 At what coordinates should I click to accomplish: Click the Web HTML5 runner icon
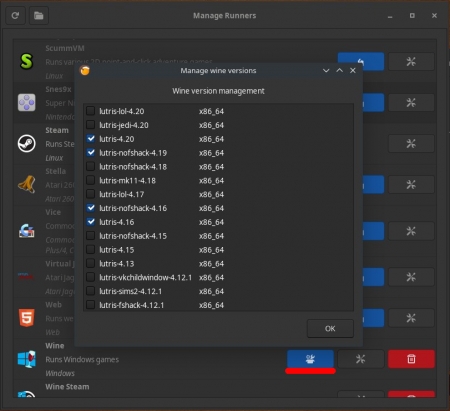26,317
